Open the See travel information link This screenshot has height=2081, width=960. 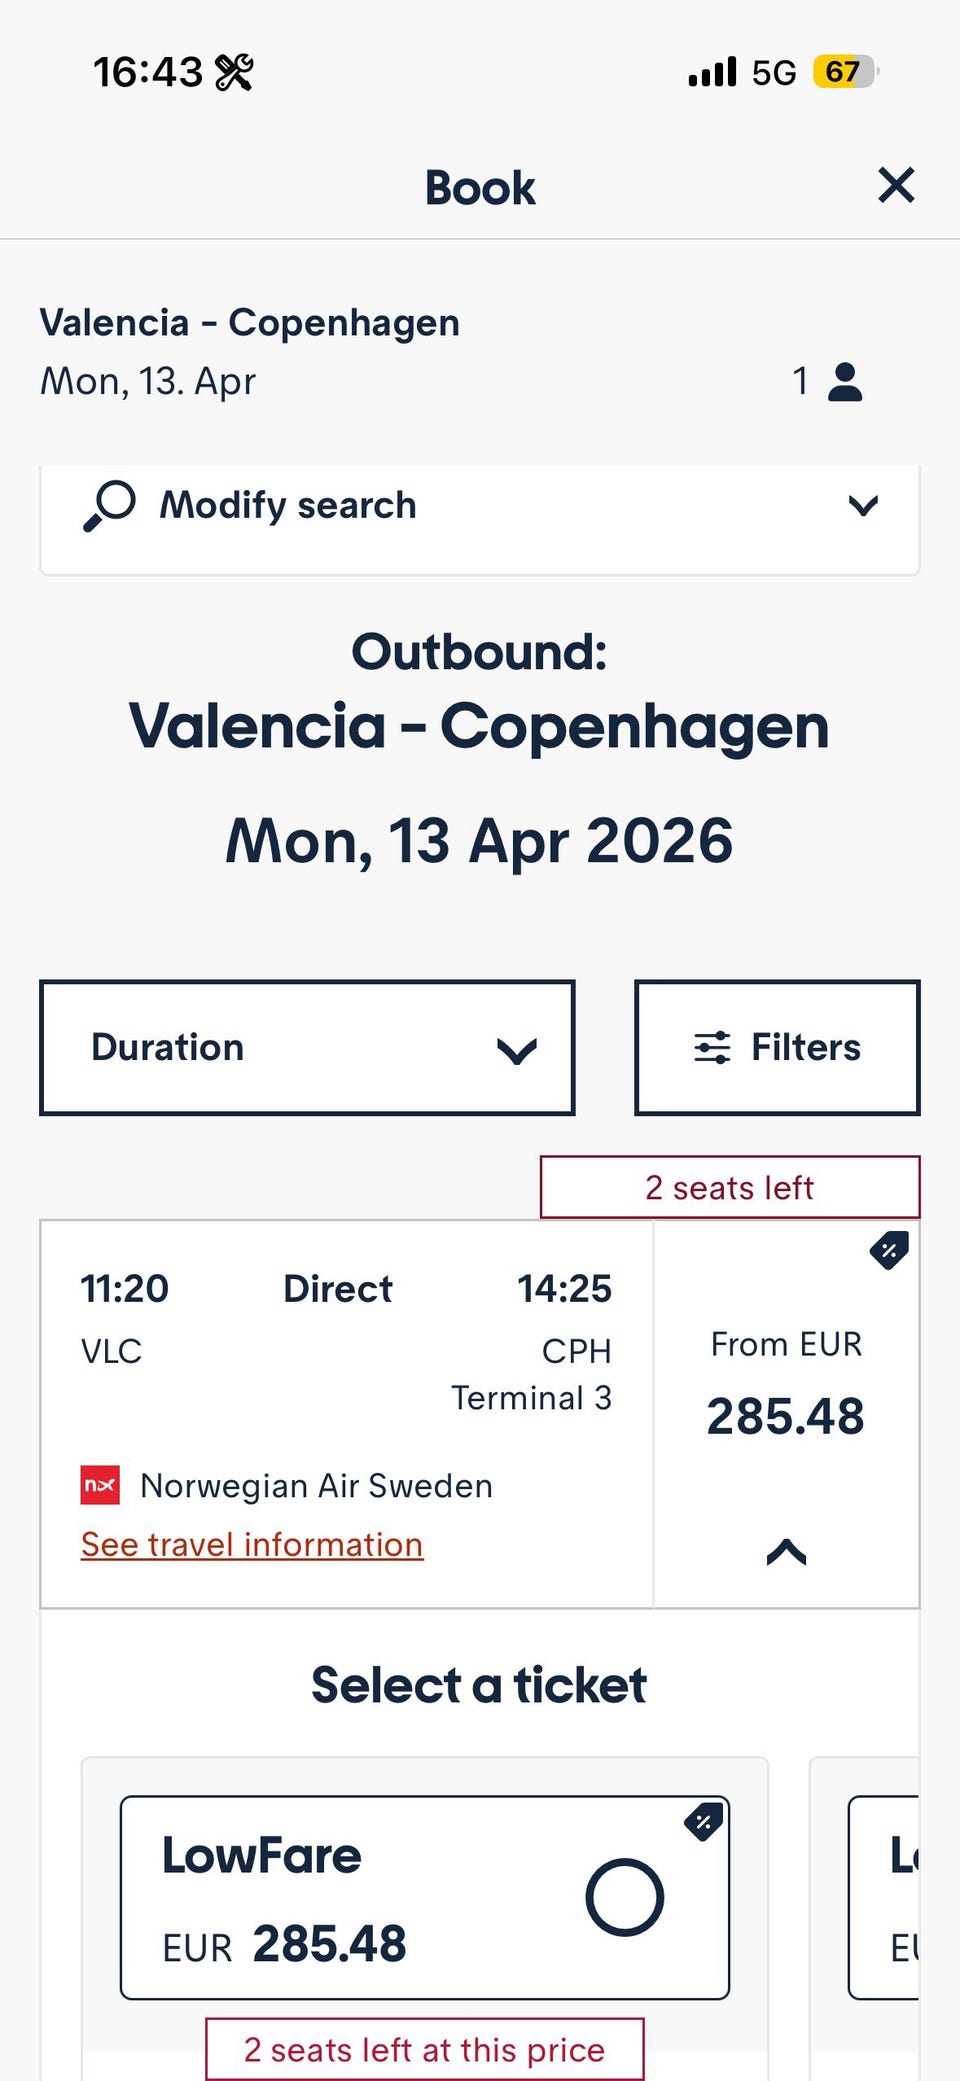click(x=252, y=1545)
